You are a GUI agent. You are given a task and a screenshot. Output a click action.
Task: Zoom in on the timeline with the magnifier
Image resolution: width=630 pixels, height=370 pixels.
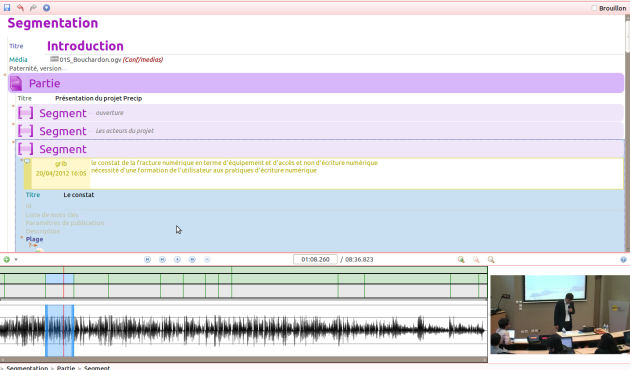(x=461, y=260)
